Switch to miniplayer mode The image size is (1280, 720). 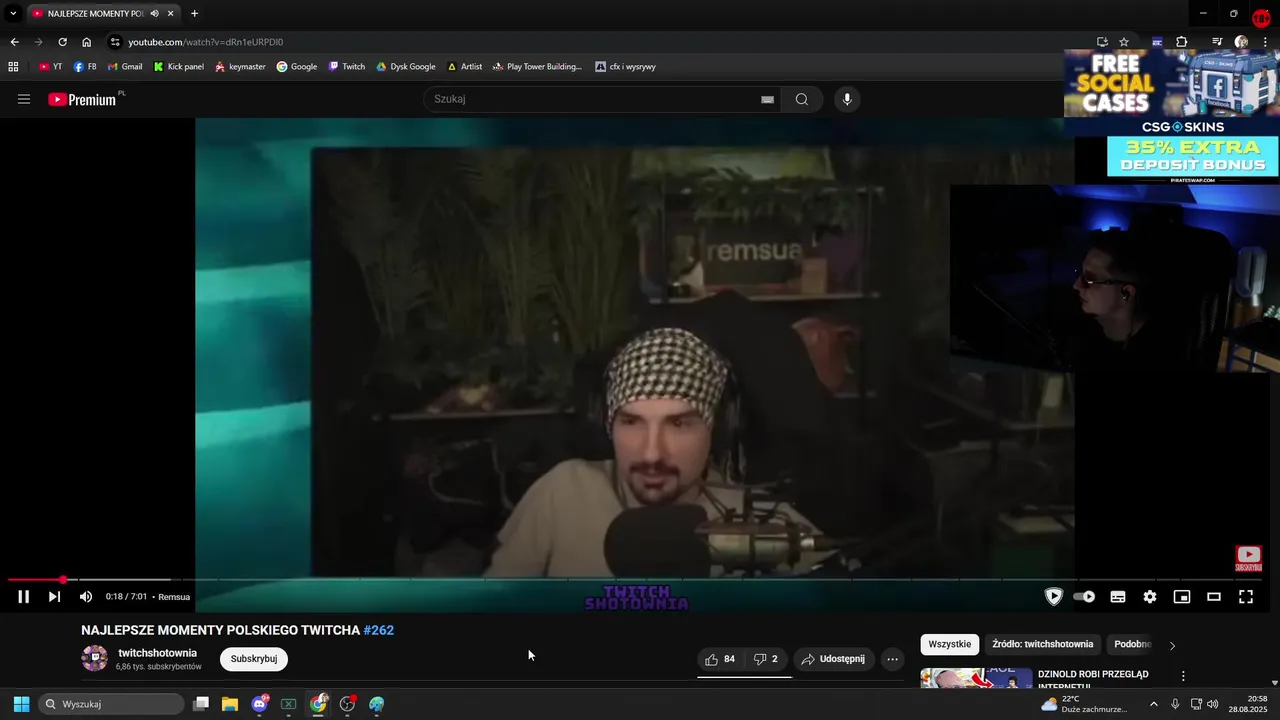point(1182,597)
